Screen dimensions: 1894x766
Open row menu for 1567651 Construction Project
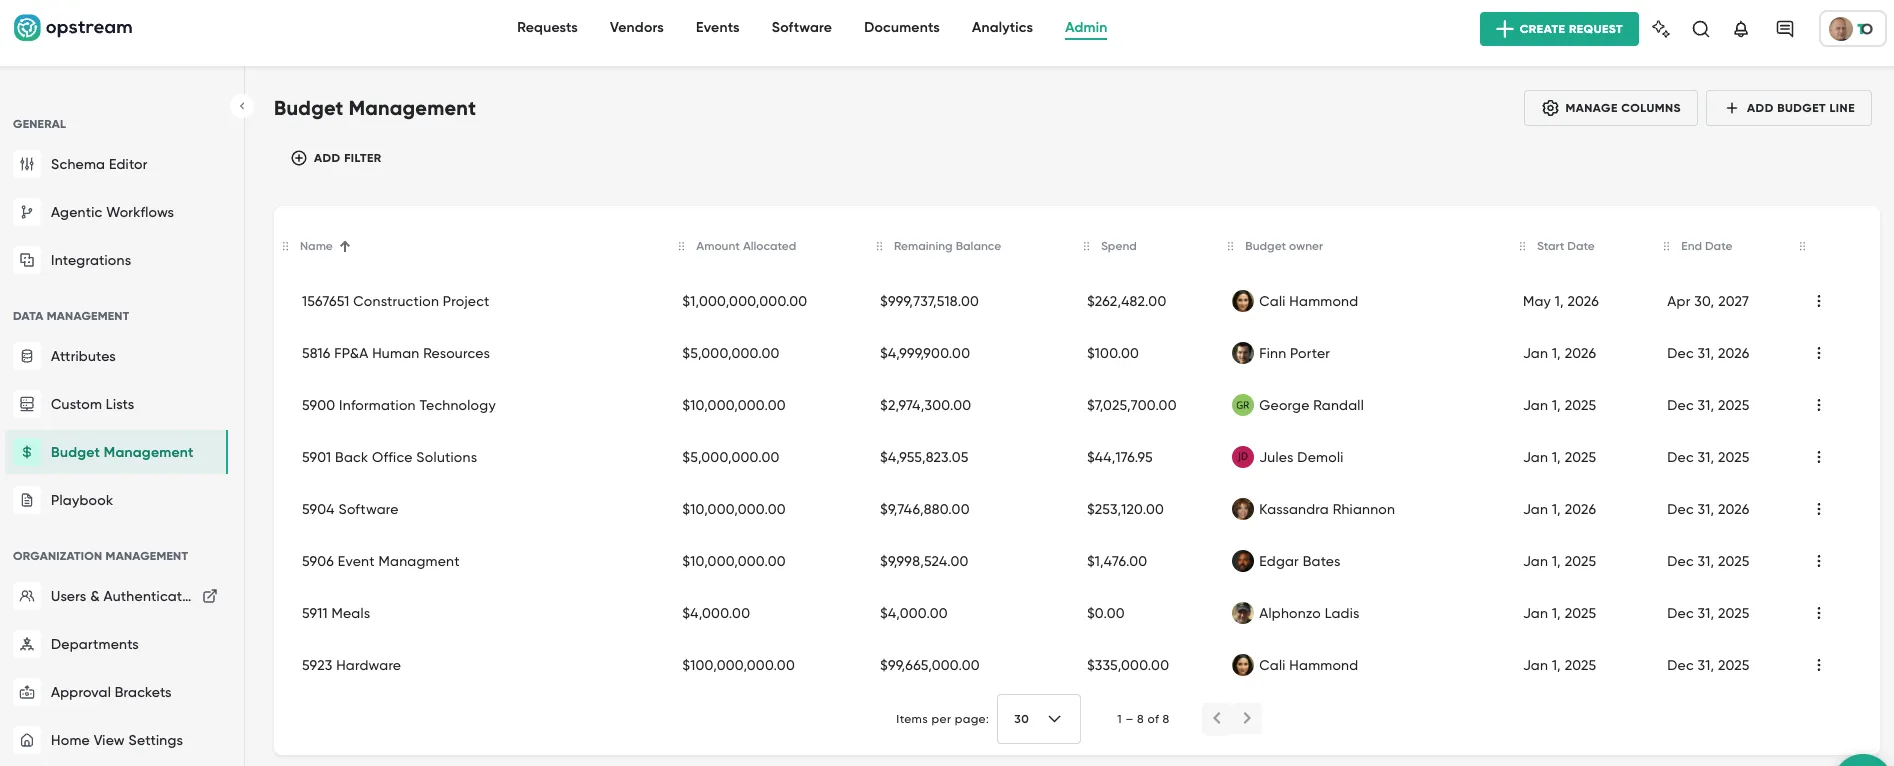(x=1819, y=301)
